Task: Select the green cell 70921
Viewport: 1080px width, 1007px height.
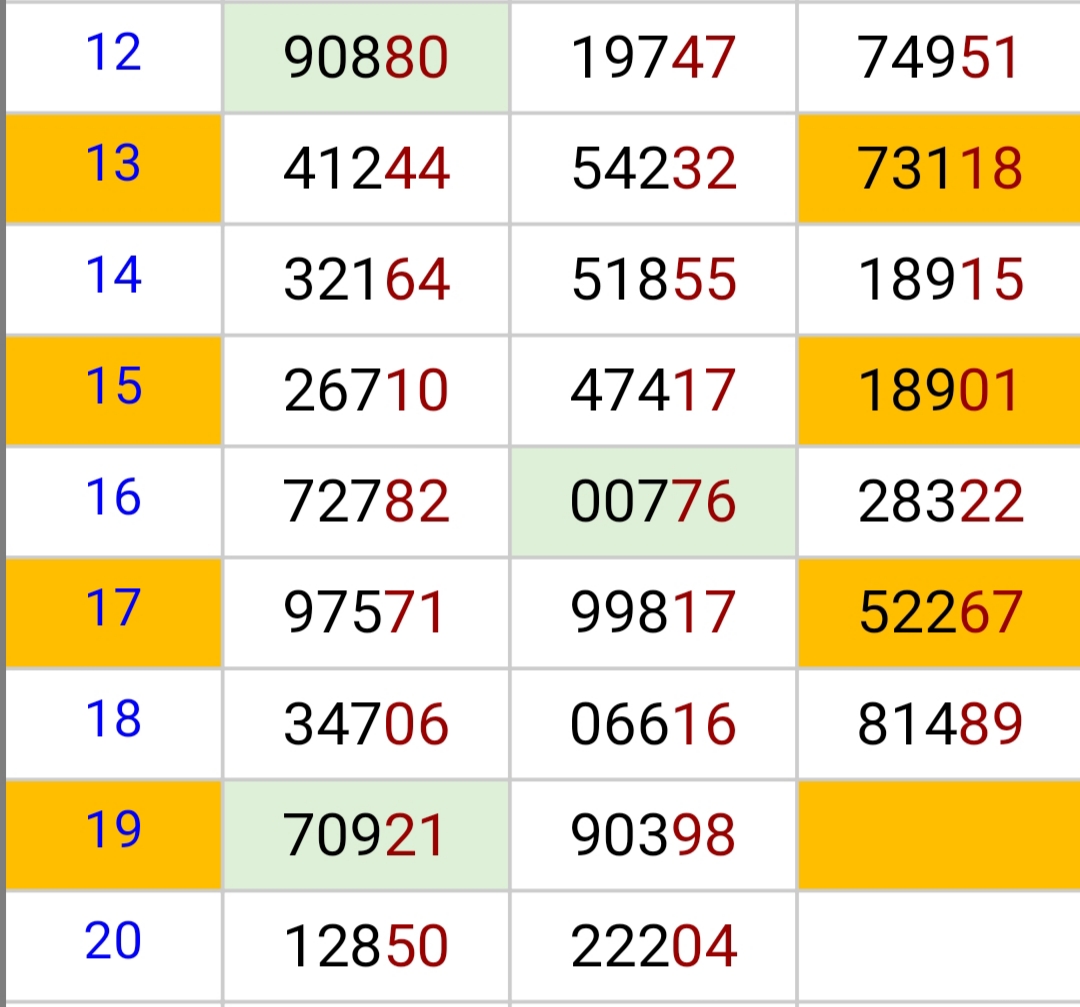Action: coord(366,836)
